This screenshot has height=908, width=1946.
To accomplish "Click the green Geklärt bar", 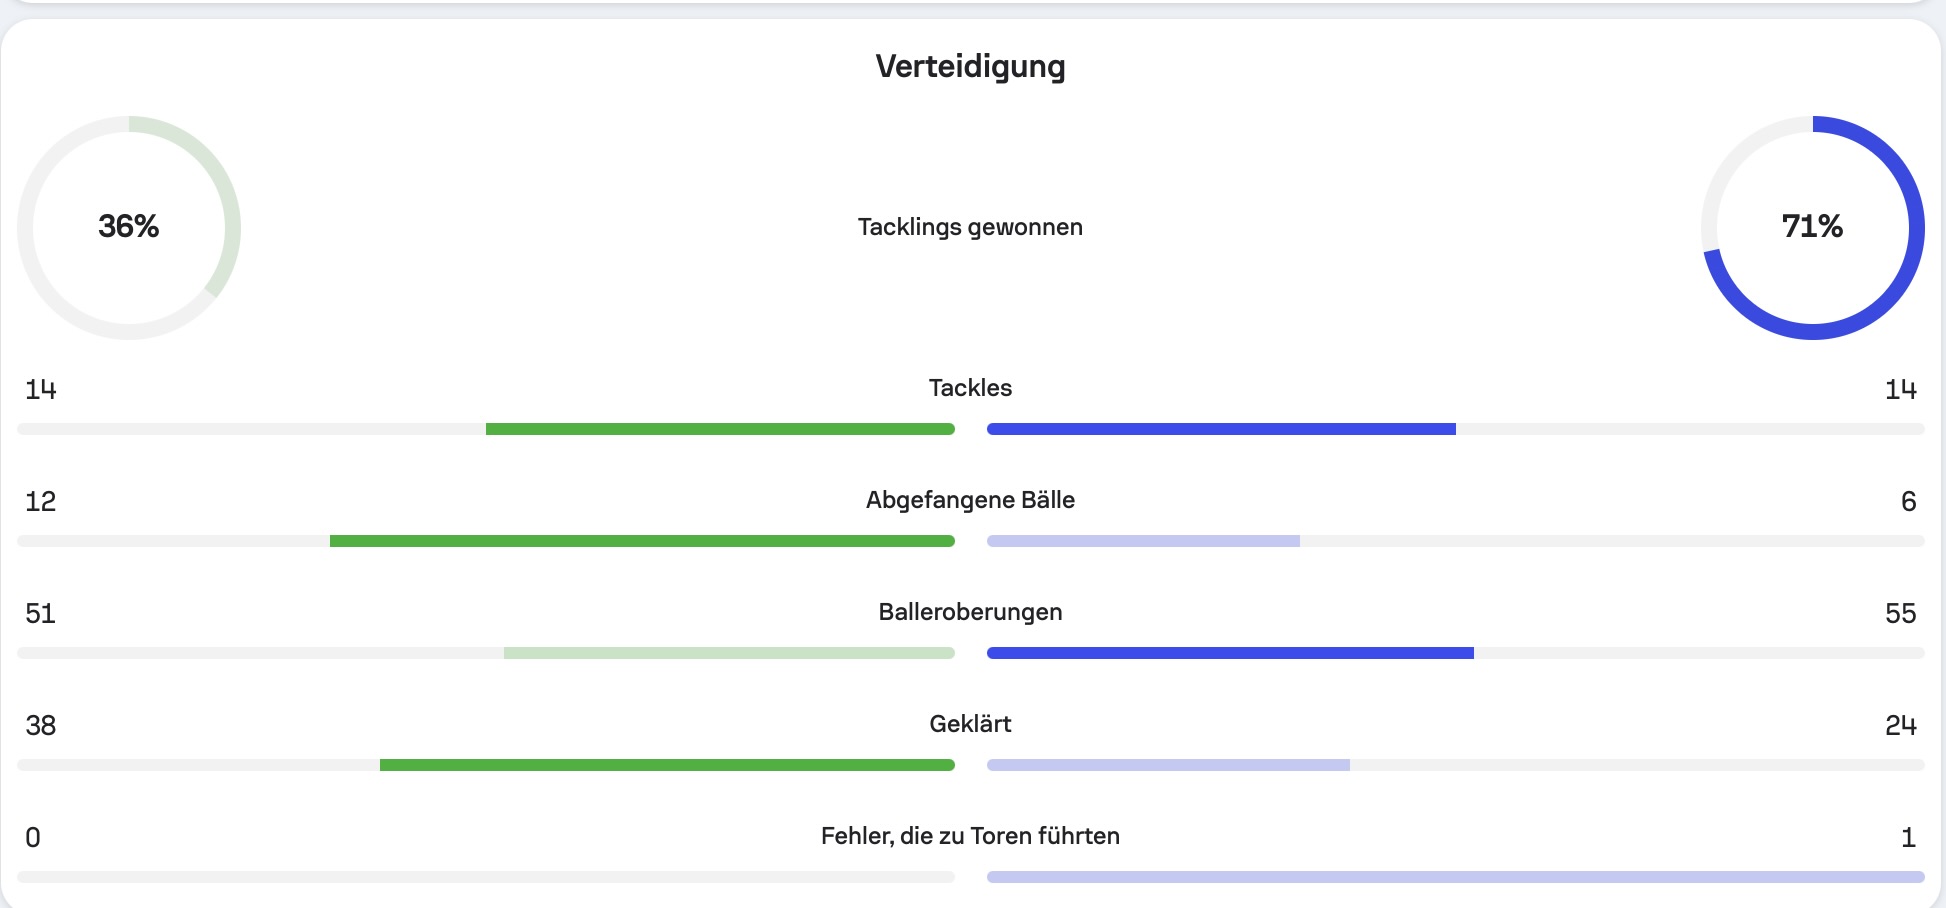I will pyautogui.click(x=667, y=765).
